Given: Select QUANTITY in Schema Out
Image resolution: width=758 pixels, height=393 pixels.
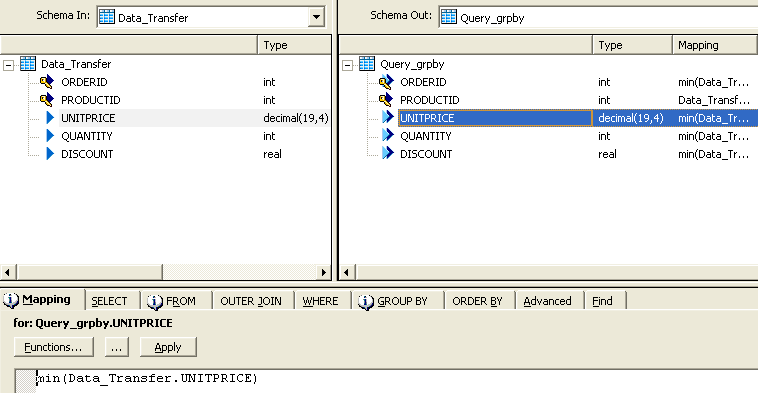Looking at the screenshot, I should point(425,136).
